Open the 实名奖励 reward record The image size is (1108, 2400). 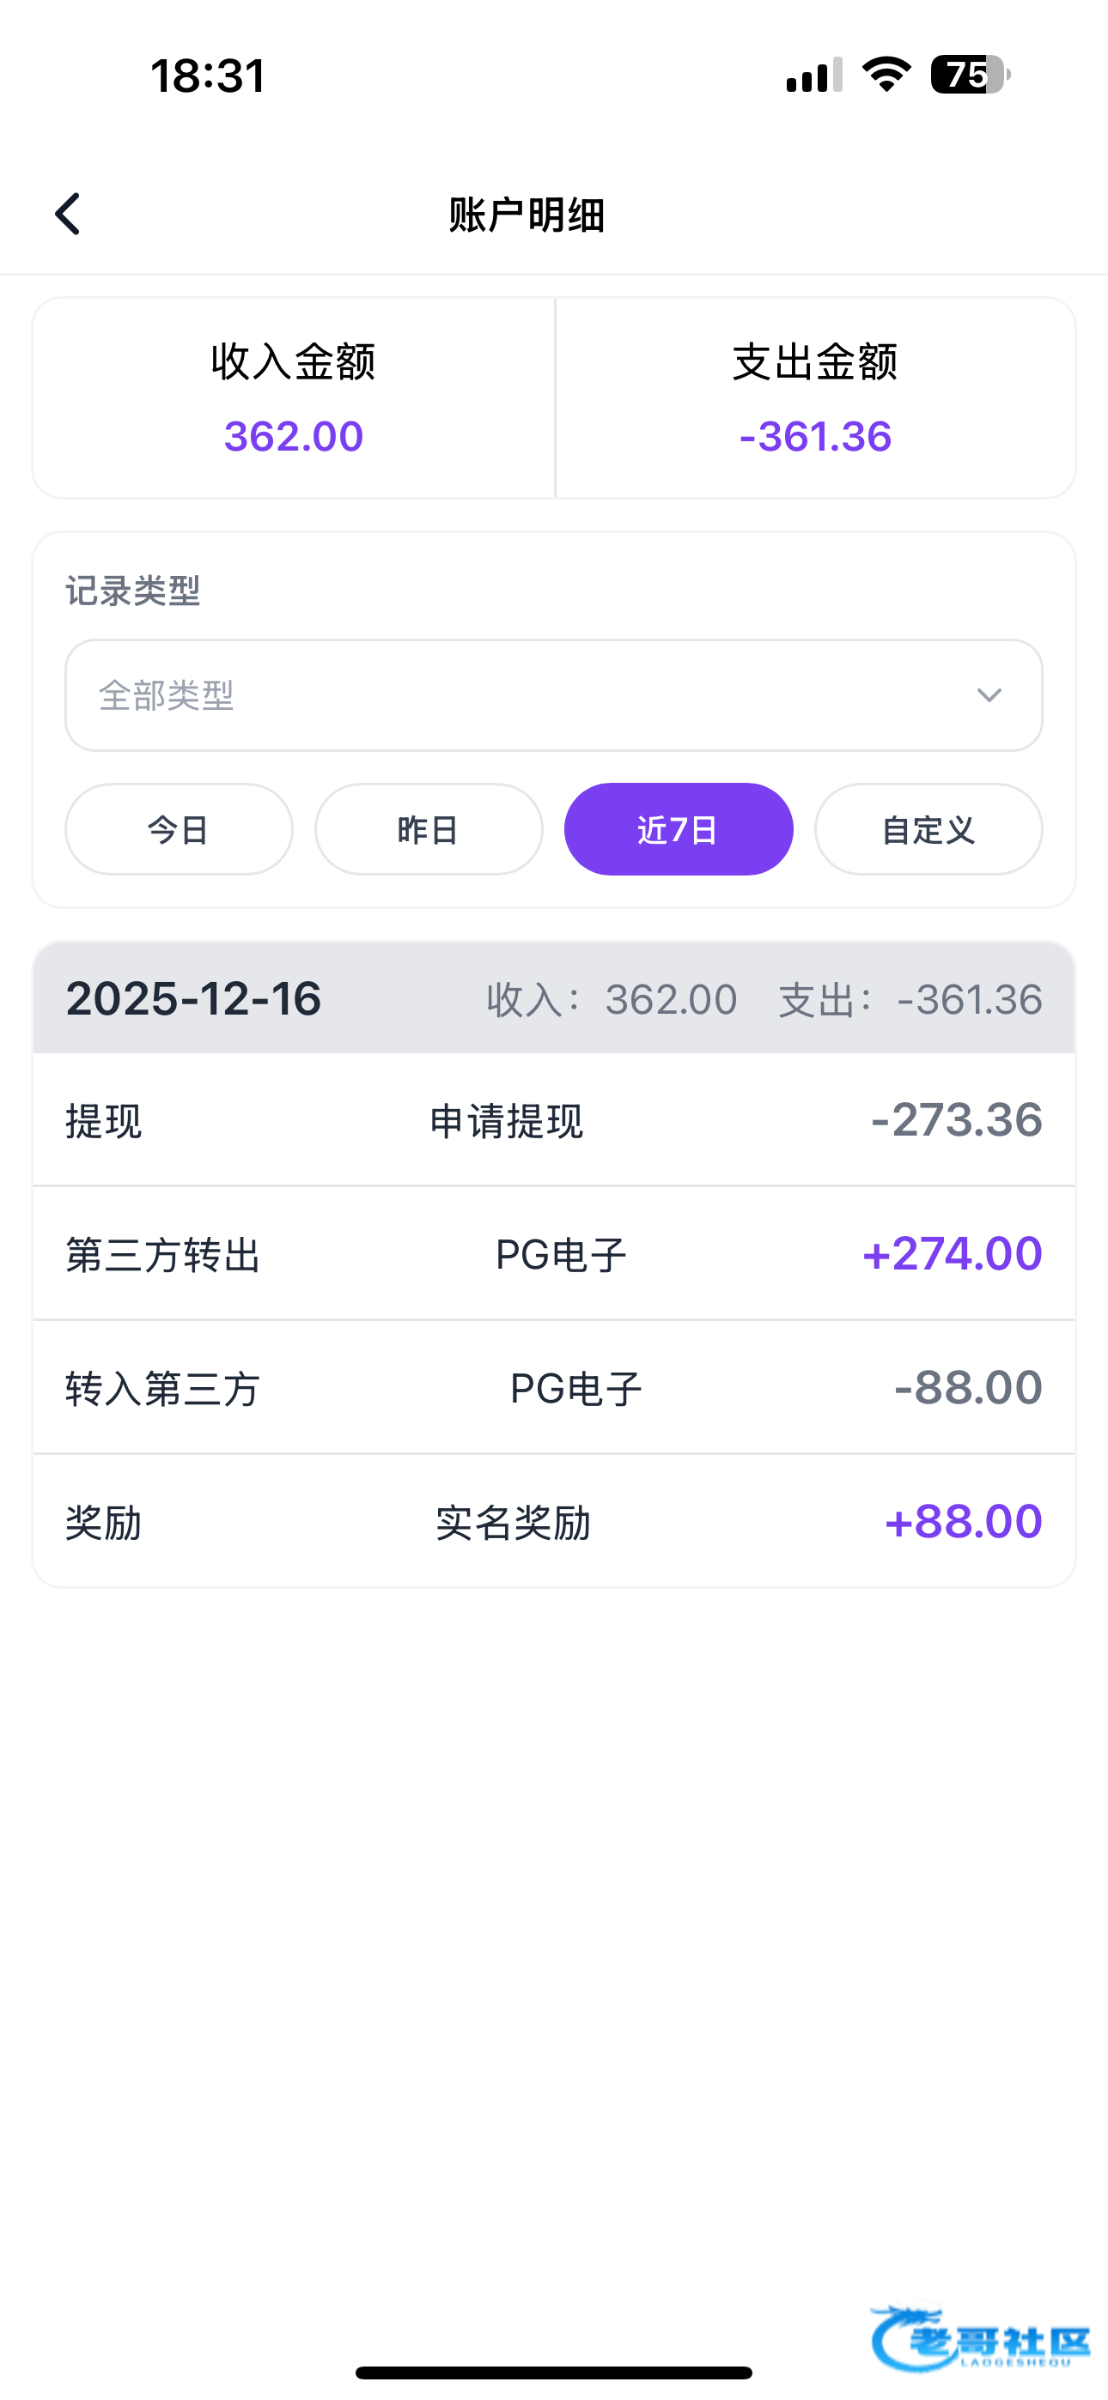click(x=554, y=1522)
